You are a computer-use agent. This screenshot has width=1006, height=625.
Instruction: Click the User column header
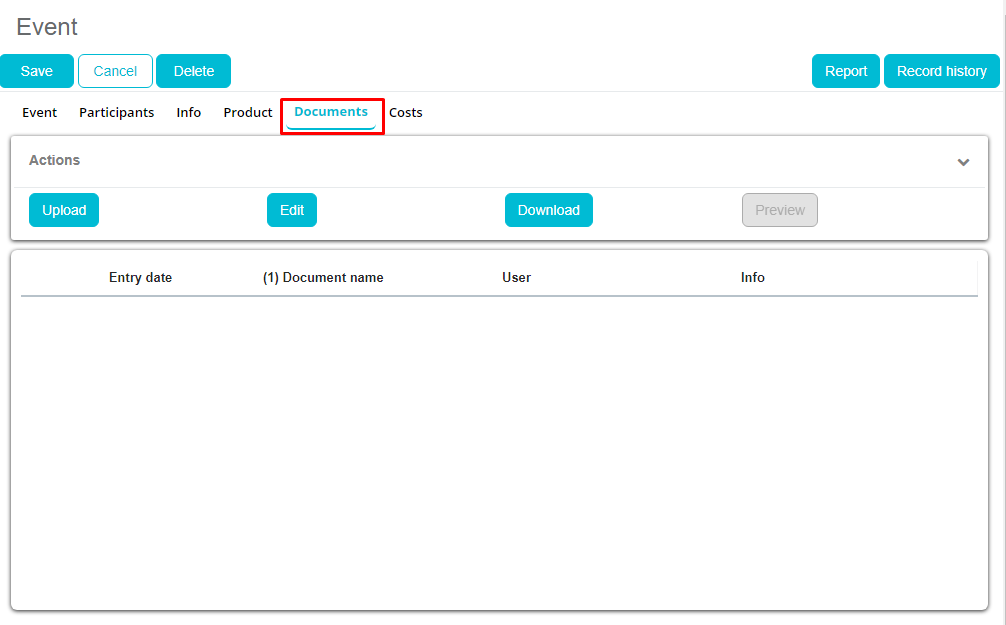[516, 278]
